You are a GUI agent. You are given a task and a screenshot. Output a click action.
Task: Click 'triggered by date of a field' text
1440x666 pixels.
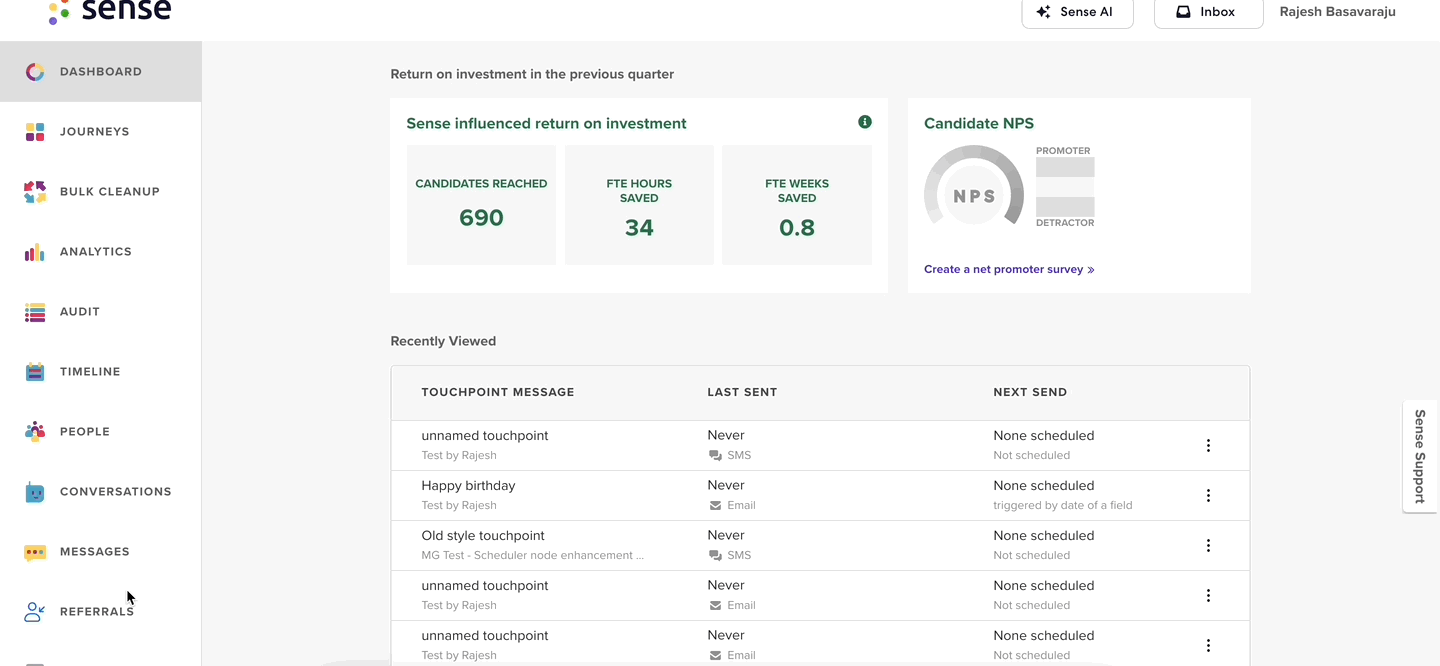tap(1063, 506)
